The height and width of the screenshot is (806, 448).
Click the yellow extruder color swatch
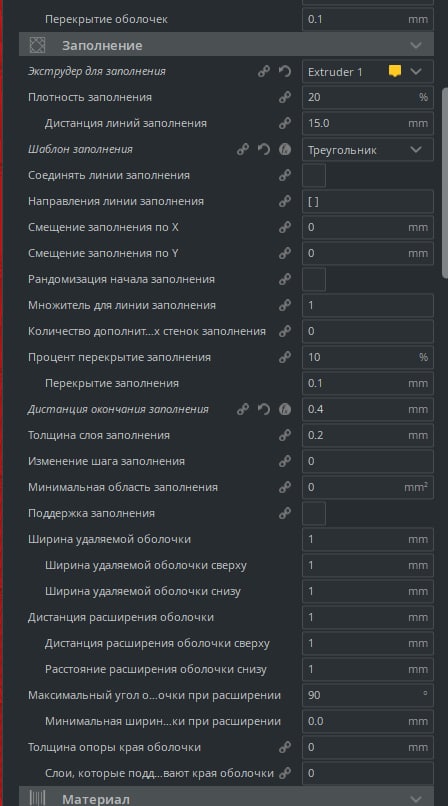[x=395, y=71]
